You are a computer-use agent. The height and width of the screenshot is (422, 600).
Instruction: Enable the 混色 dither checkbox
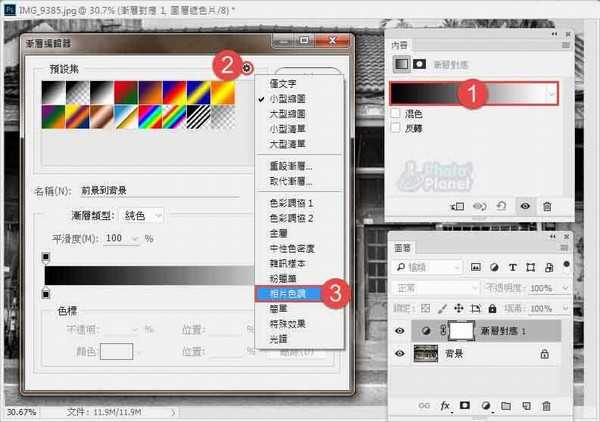tap(396, 115)
